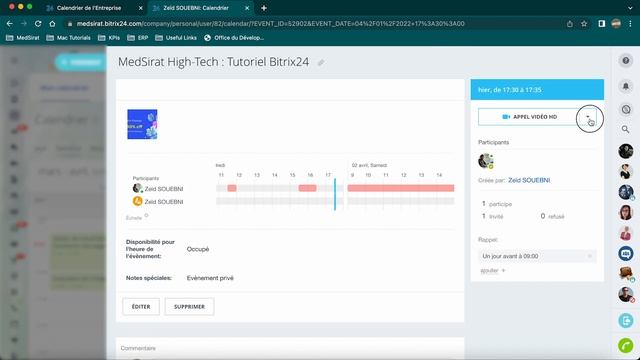Click the browser profile avatar
Viewport: 640px width, 360px height.
[x=616, y=24]
